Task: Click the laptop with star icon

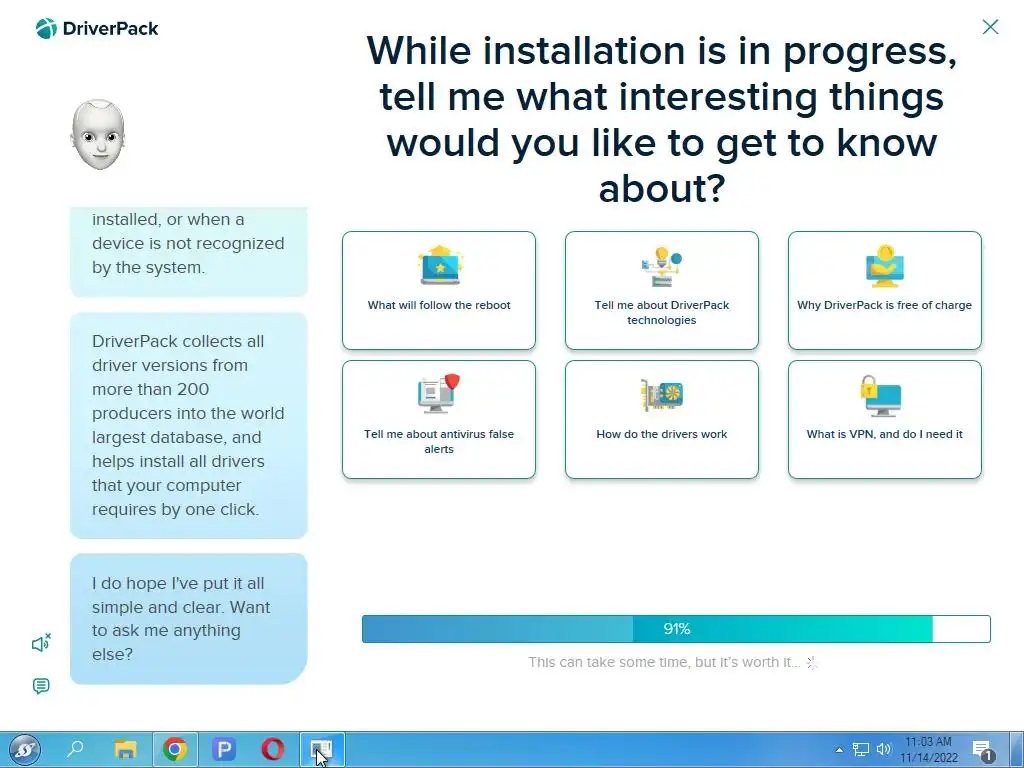Action: point(440,265)
